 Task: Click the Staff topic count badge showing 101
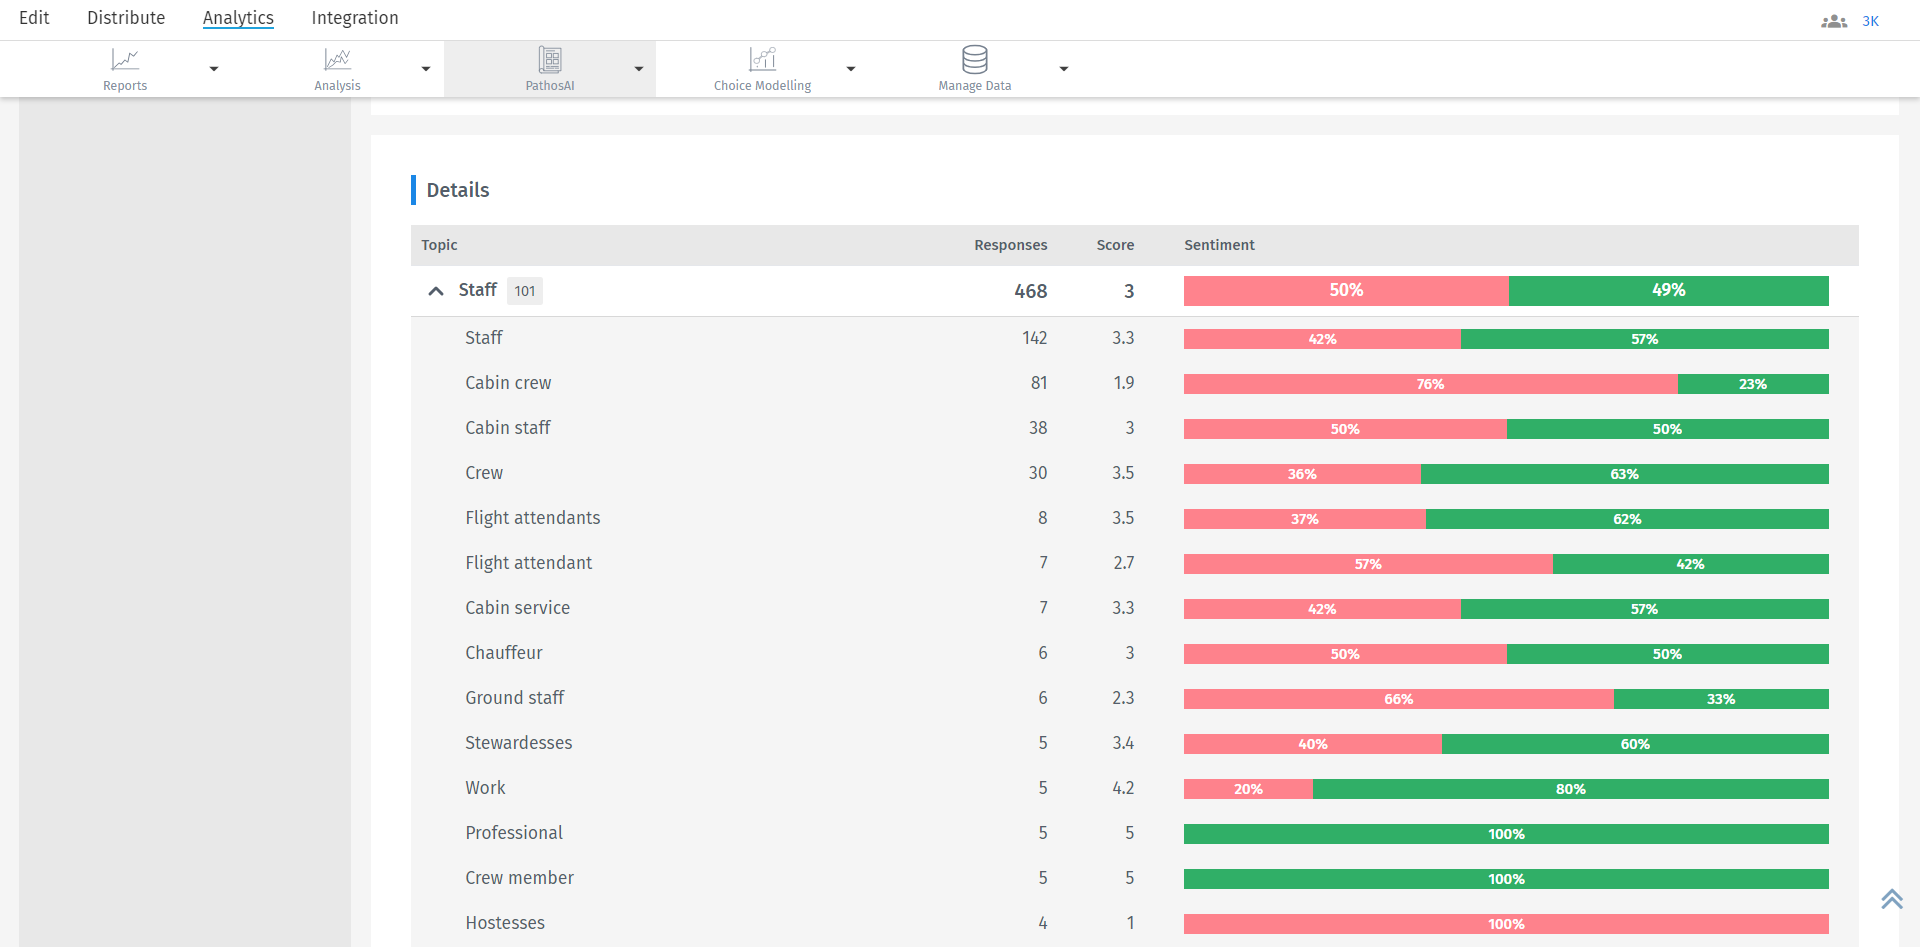(x=524, y=291)
